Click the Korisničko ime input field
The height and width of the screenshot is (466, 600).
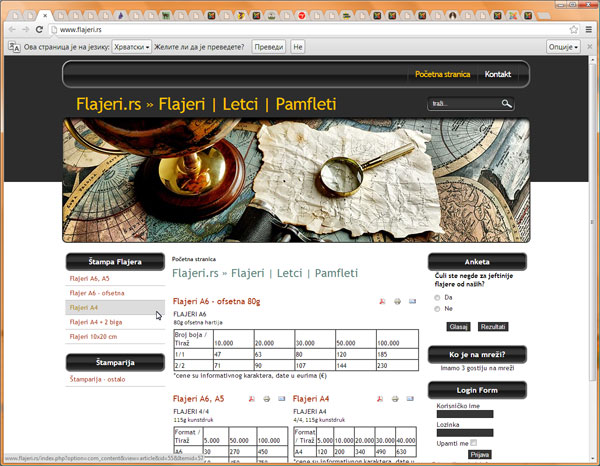[x=465, y=416]
